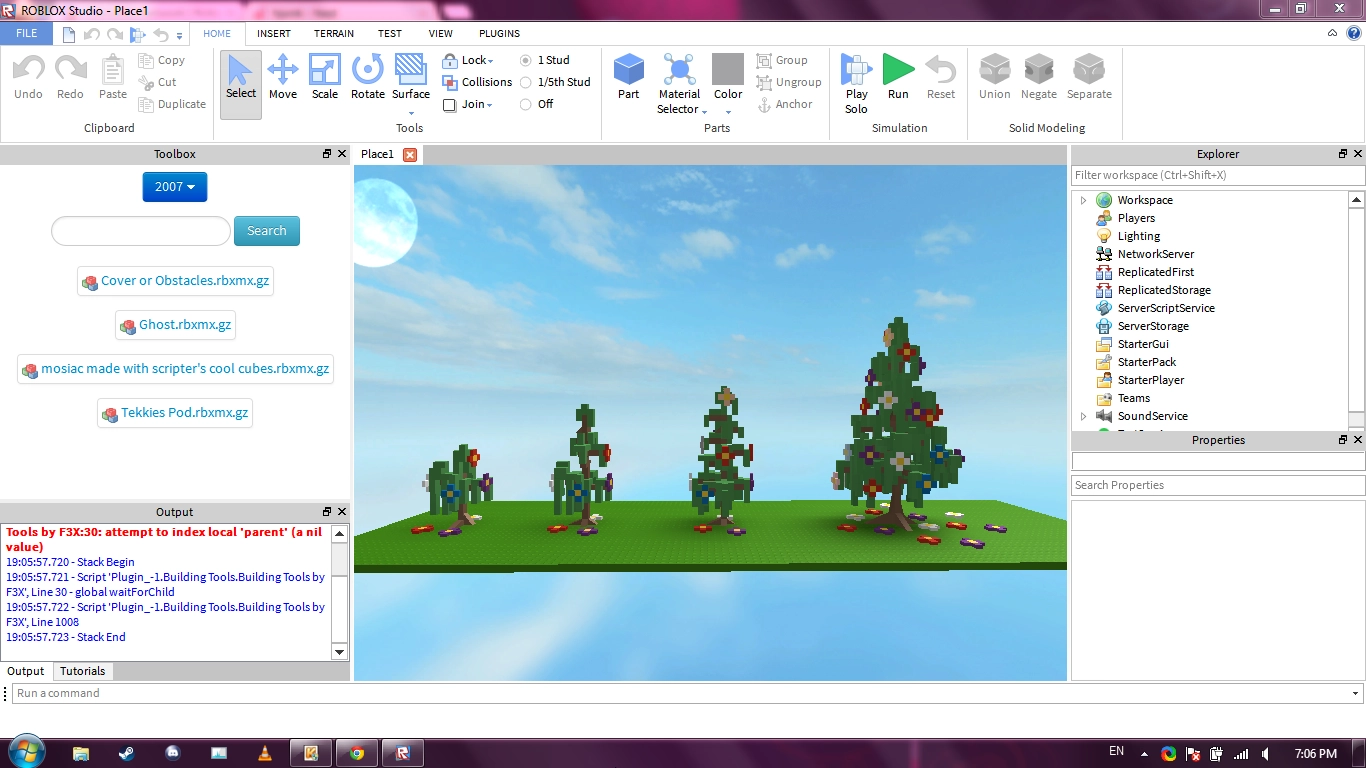The image size is (1366, 768).
Task: Switch to the VIEW ribbon tab
Action: [x=441, y=33]
